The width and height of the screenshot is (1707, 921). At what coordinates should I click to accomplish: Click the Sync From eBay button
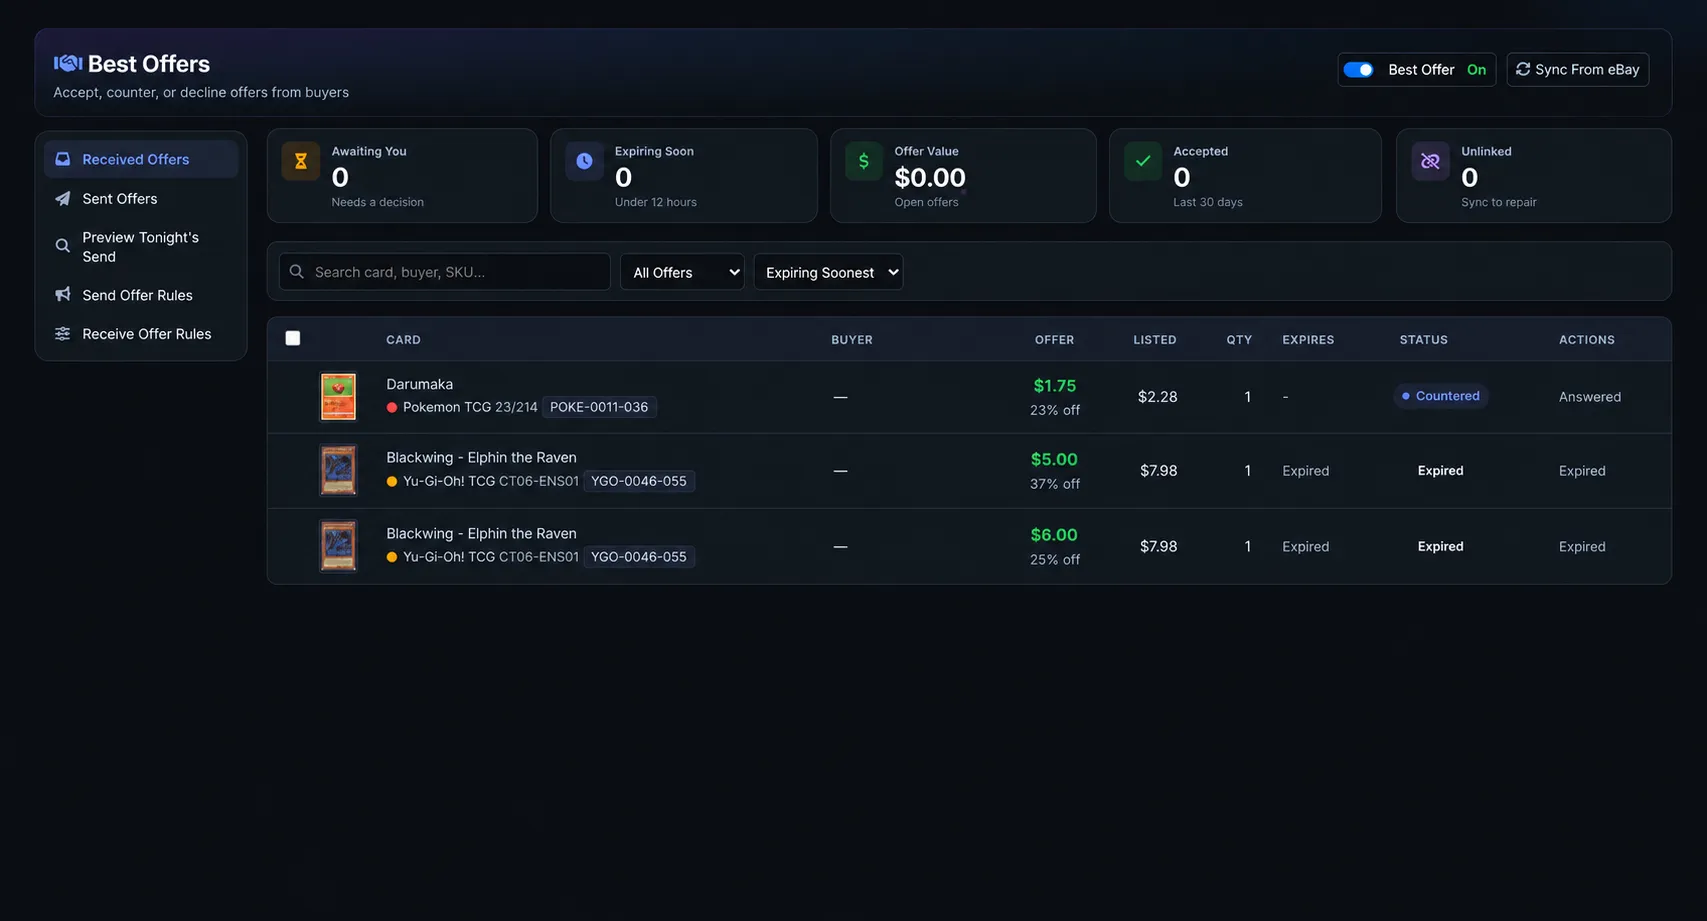[x=1577, y=69]
